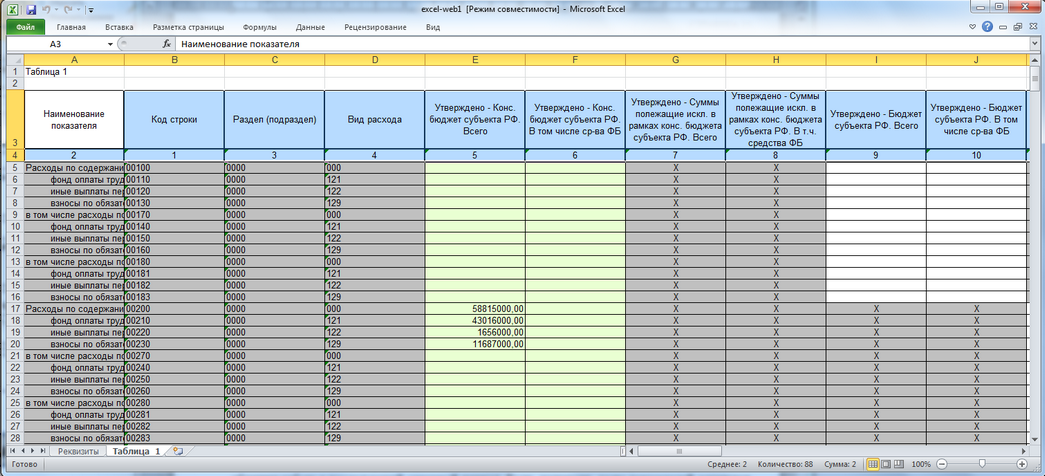This screenshot has width=1045, height=476.
Task: Go to first sheet navigation arrow
Action: pos(15,451)
